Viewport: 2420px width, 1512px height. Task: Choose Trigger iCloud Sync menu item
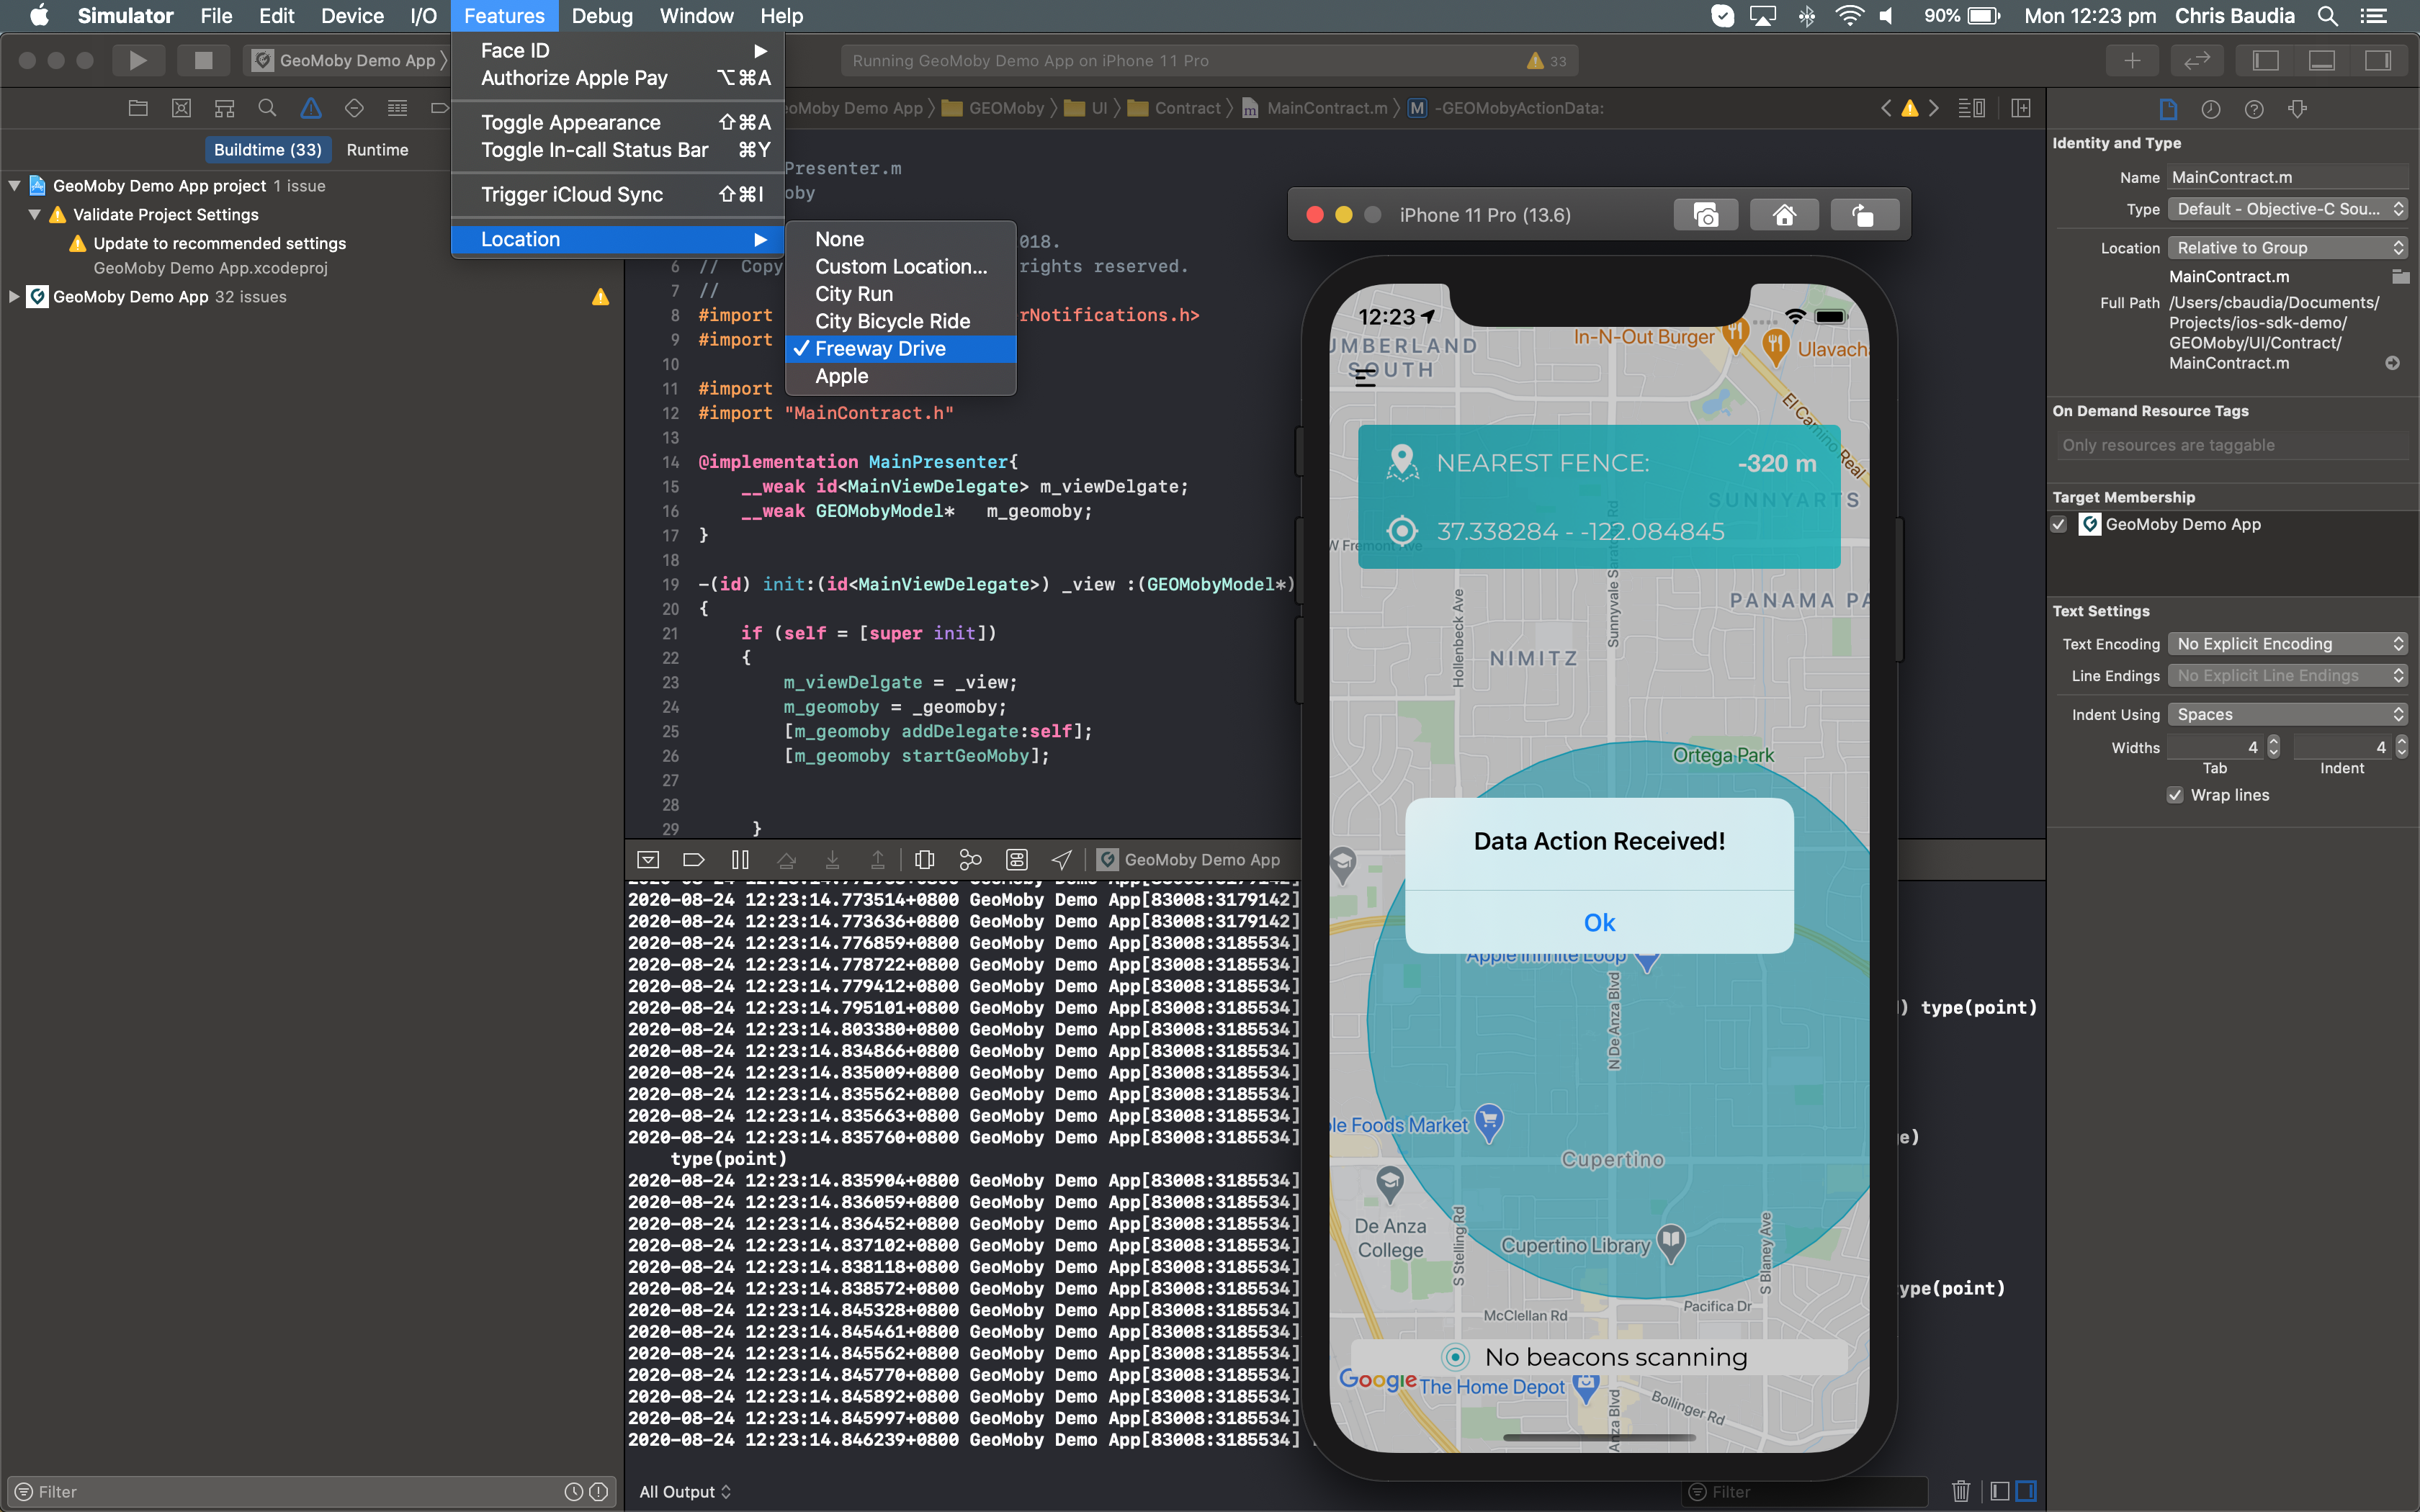point(617,194)
